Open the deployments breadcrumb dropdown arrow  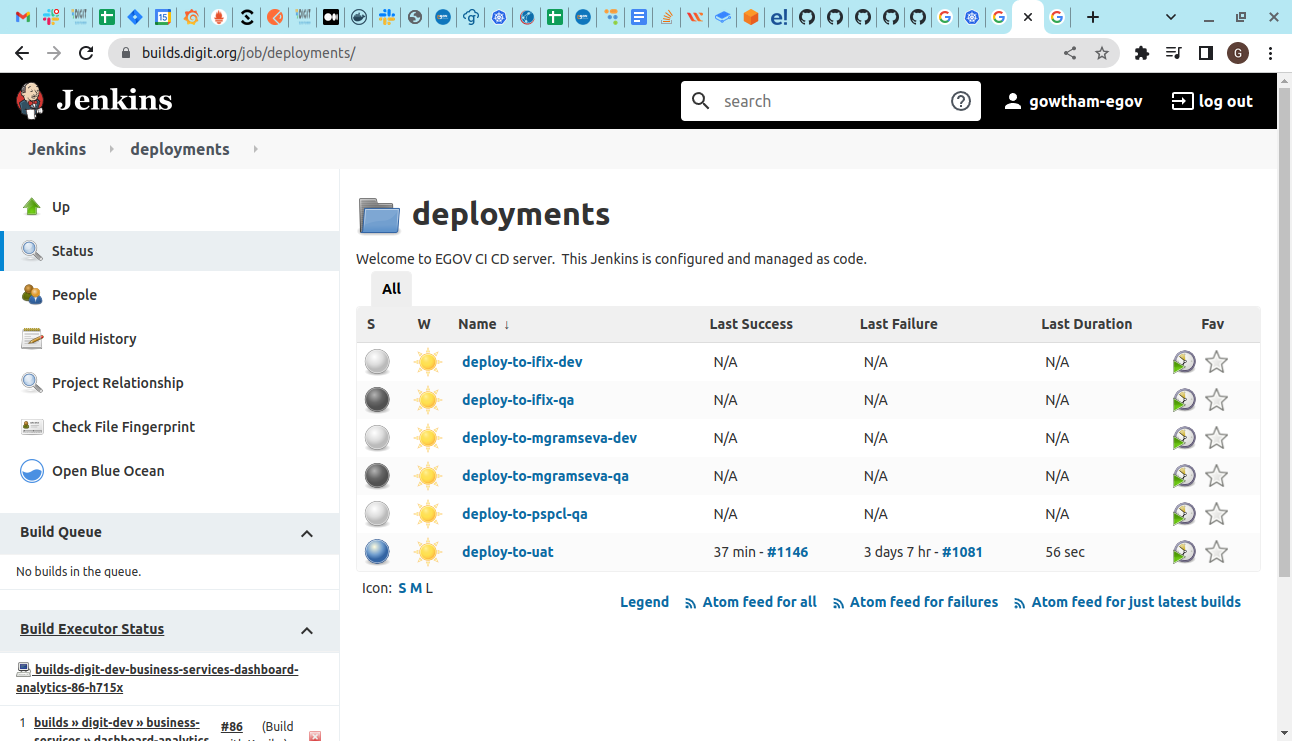click(256, 149)
